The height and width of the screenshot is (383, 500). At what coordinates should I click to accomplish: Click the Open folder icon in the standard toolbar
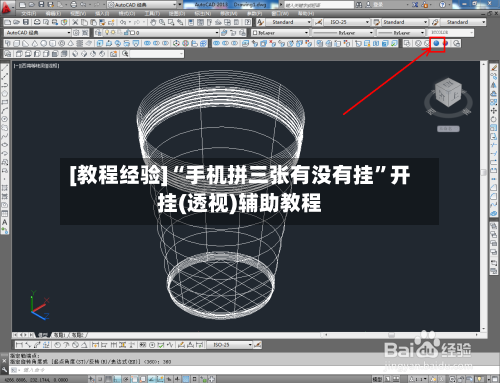click(x=16, y=22)
